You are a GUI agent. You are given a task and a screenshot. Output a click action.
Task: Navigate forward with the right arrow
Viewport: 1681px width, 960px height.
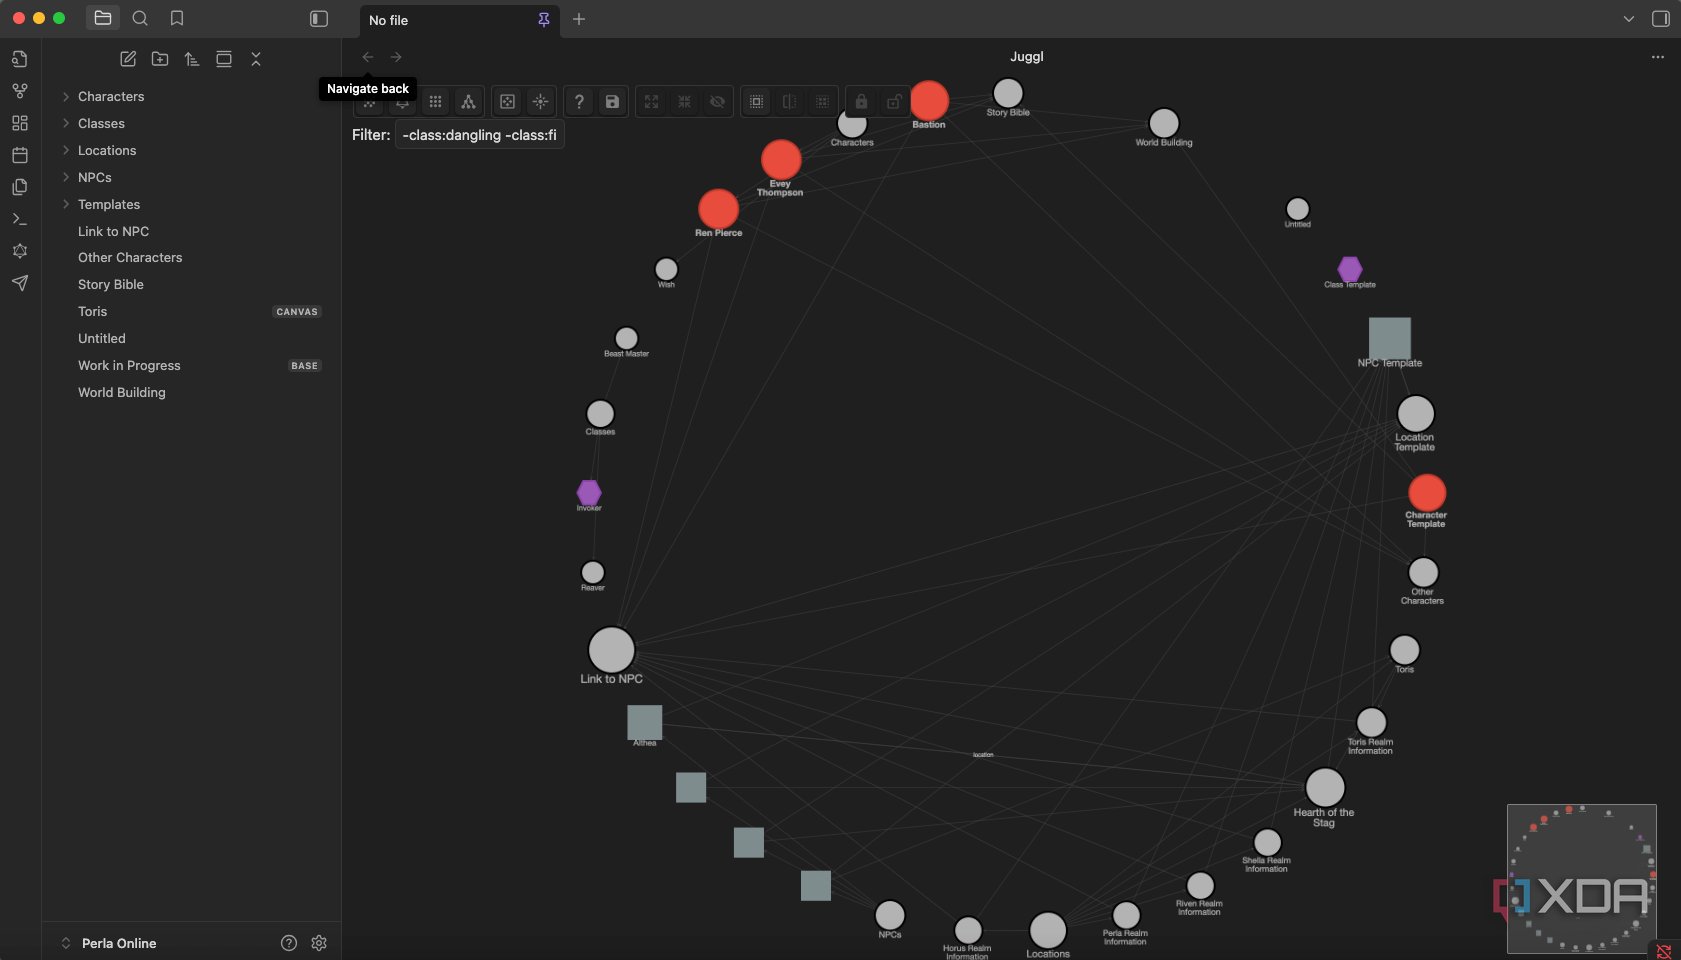coord(396,57)
